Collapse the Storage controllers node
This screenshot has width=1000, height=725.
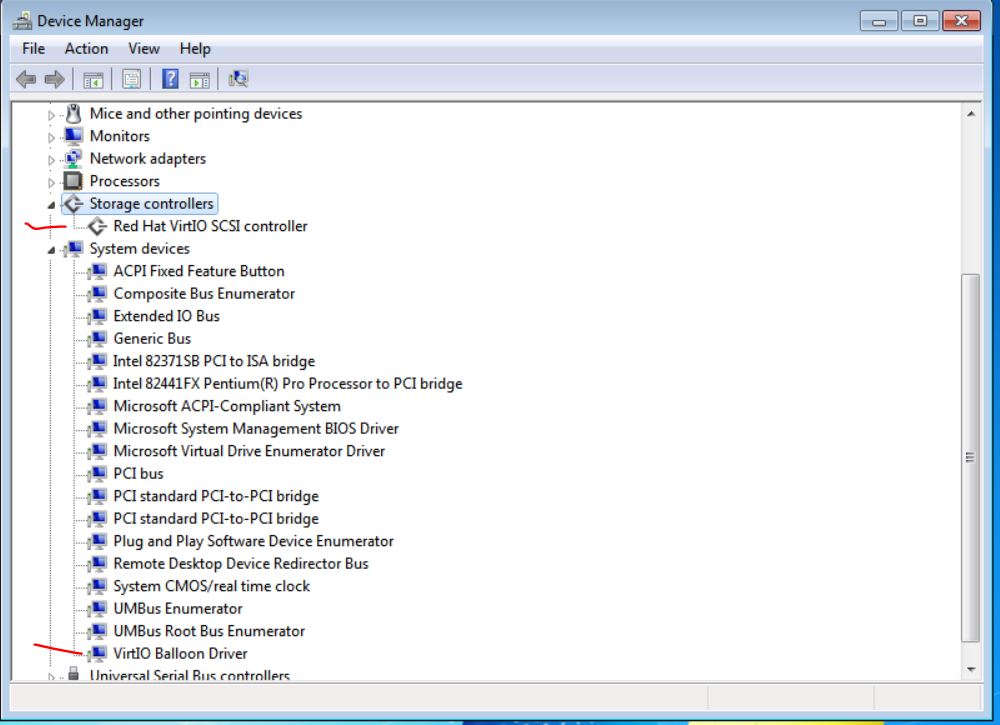[x=51, y=205]
